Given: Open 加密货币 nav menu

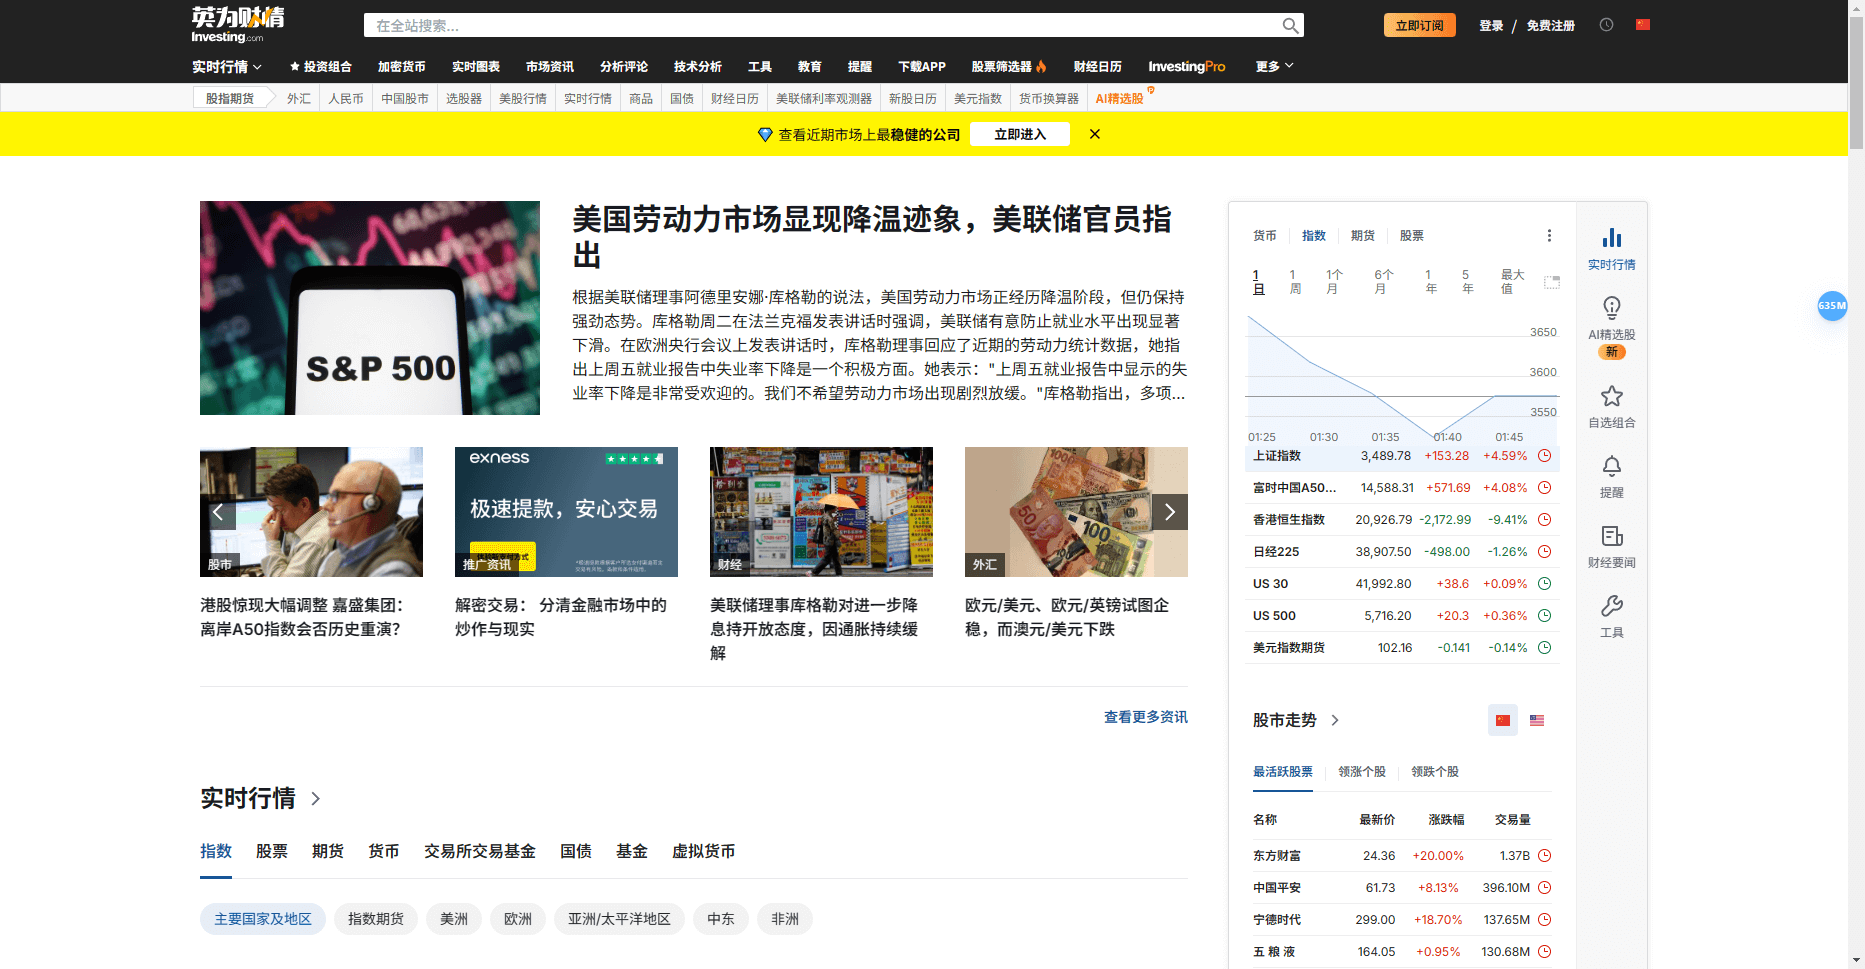Looking at the screenshot, I should 402,67.
